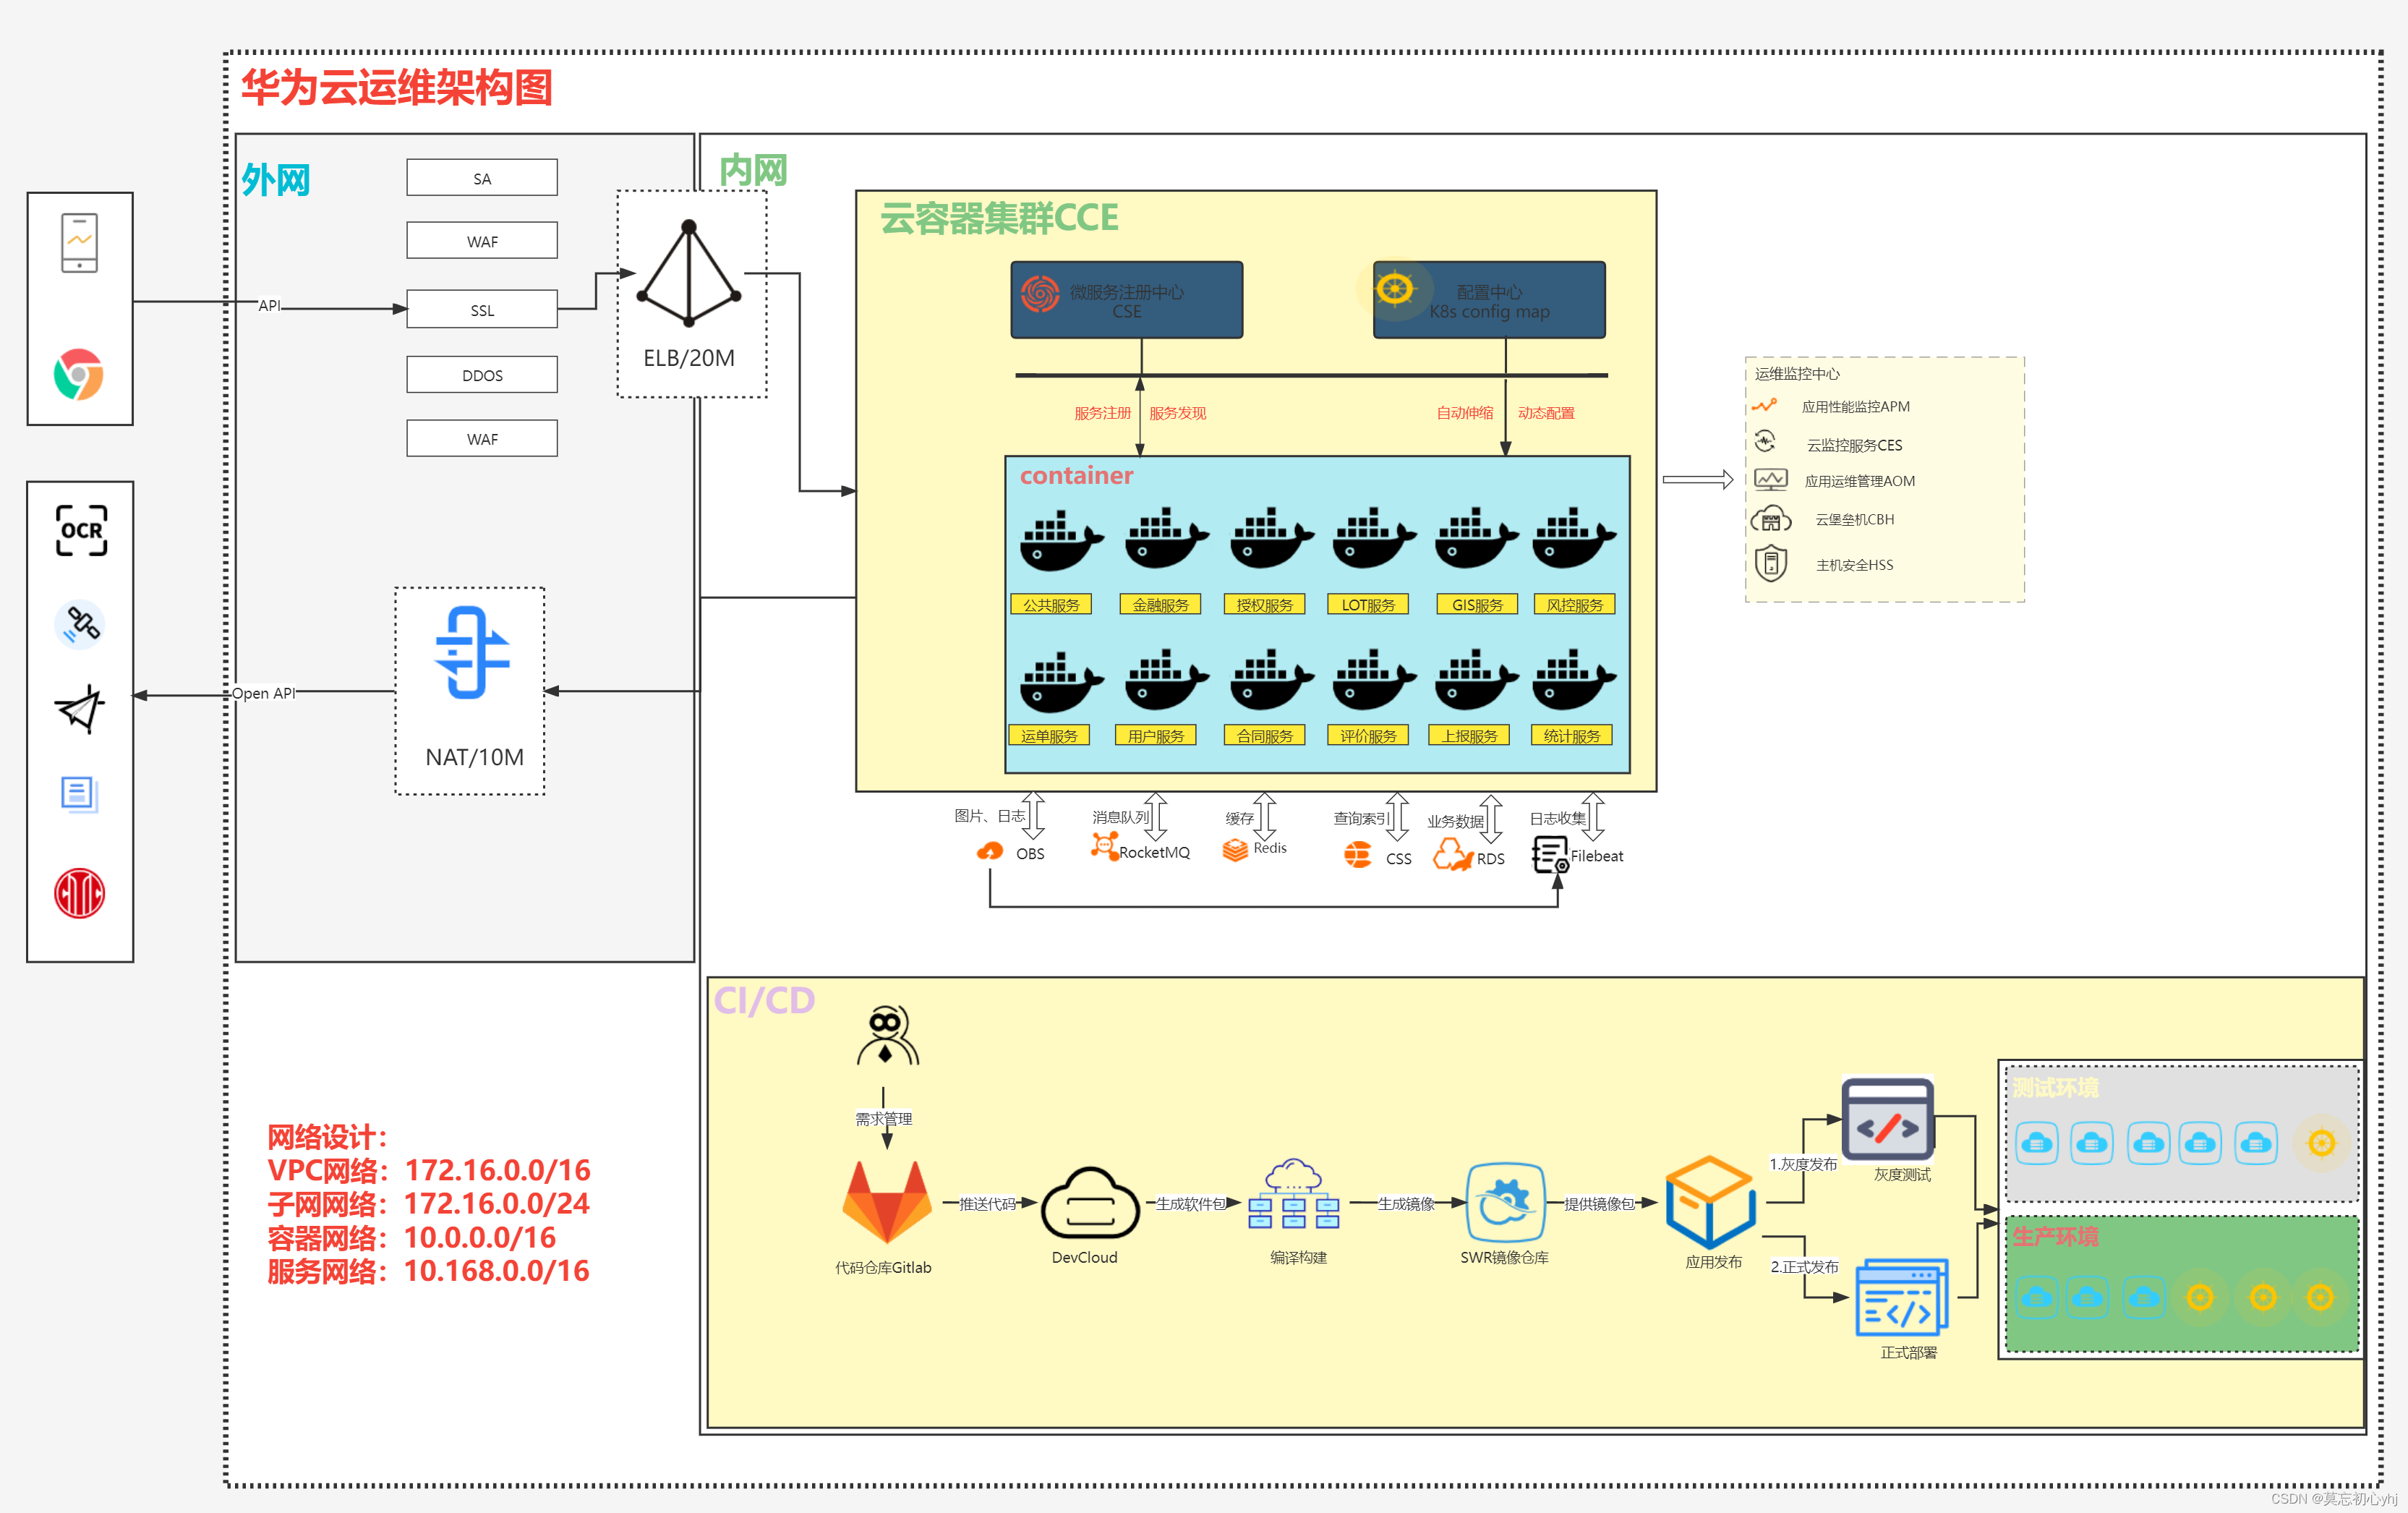
Task: Click the mobile phone client icon
Action: [x=79, y=243]
